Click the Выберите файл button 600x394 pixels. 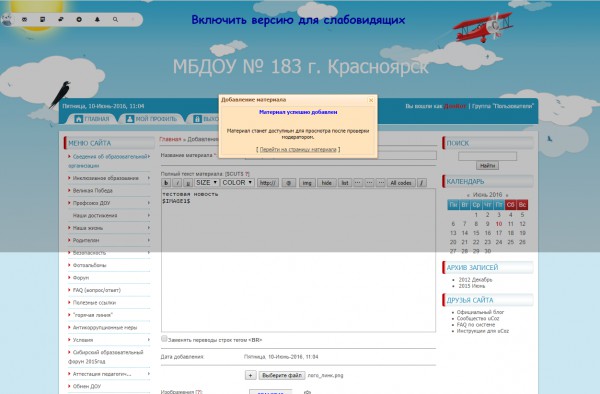[282, 375]
